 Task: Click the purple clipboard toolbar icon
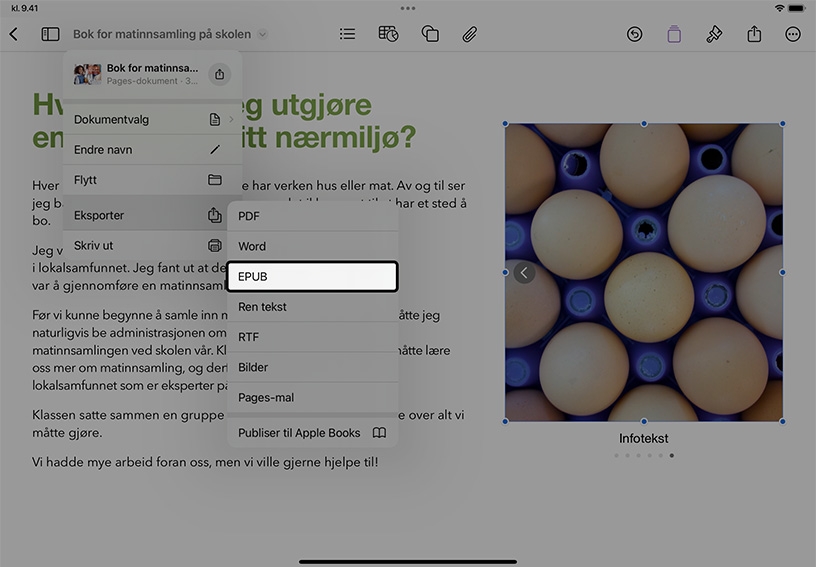click(x=674, y=34)
